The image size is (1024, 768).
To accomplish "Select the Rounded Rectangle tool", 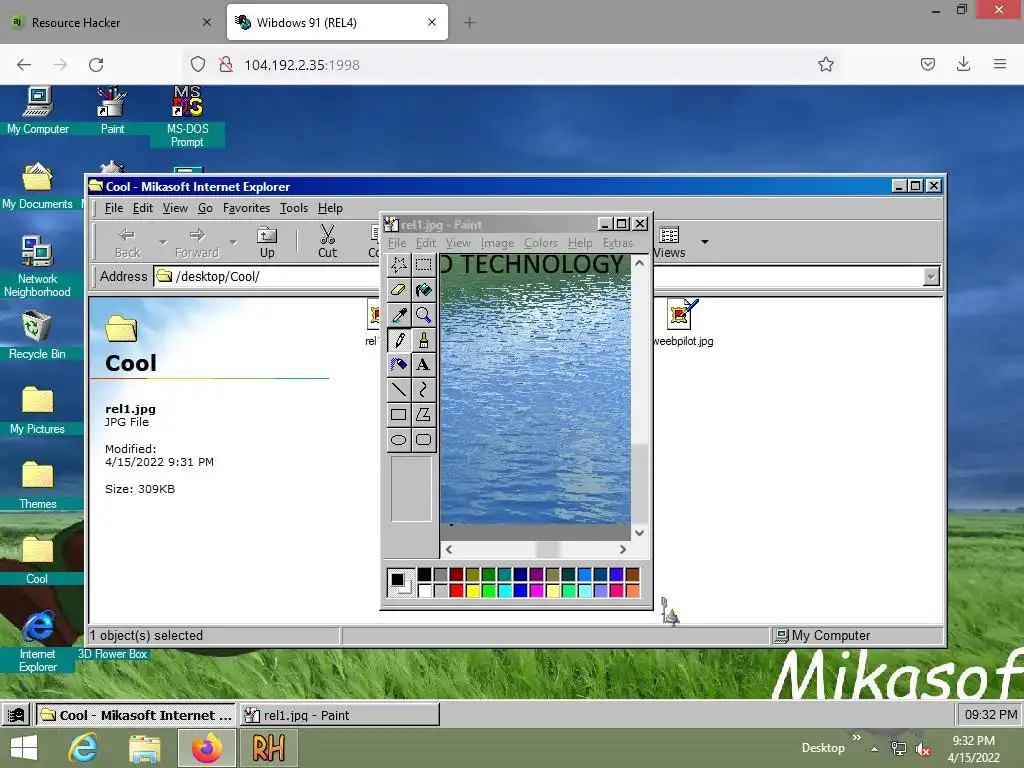I will coord(423,440).
